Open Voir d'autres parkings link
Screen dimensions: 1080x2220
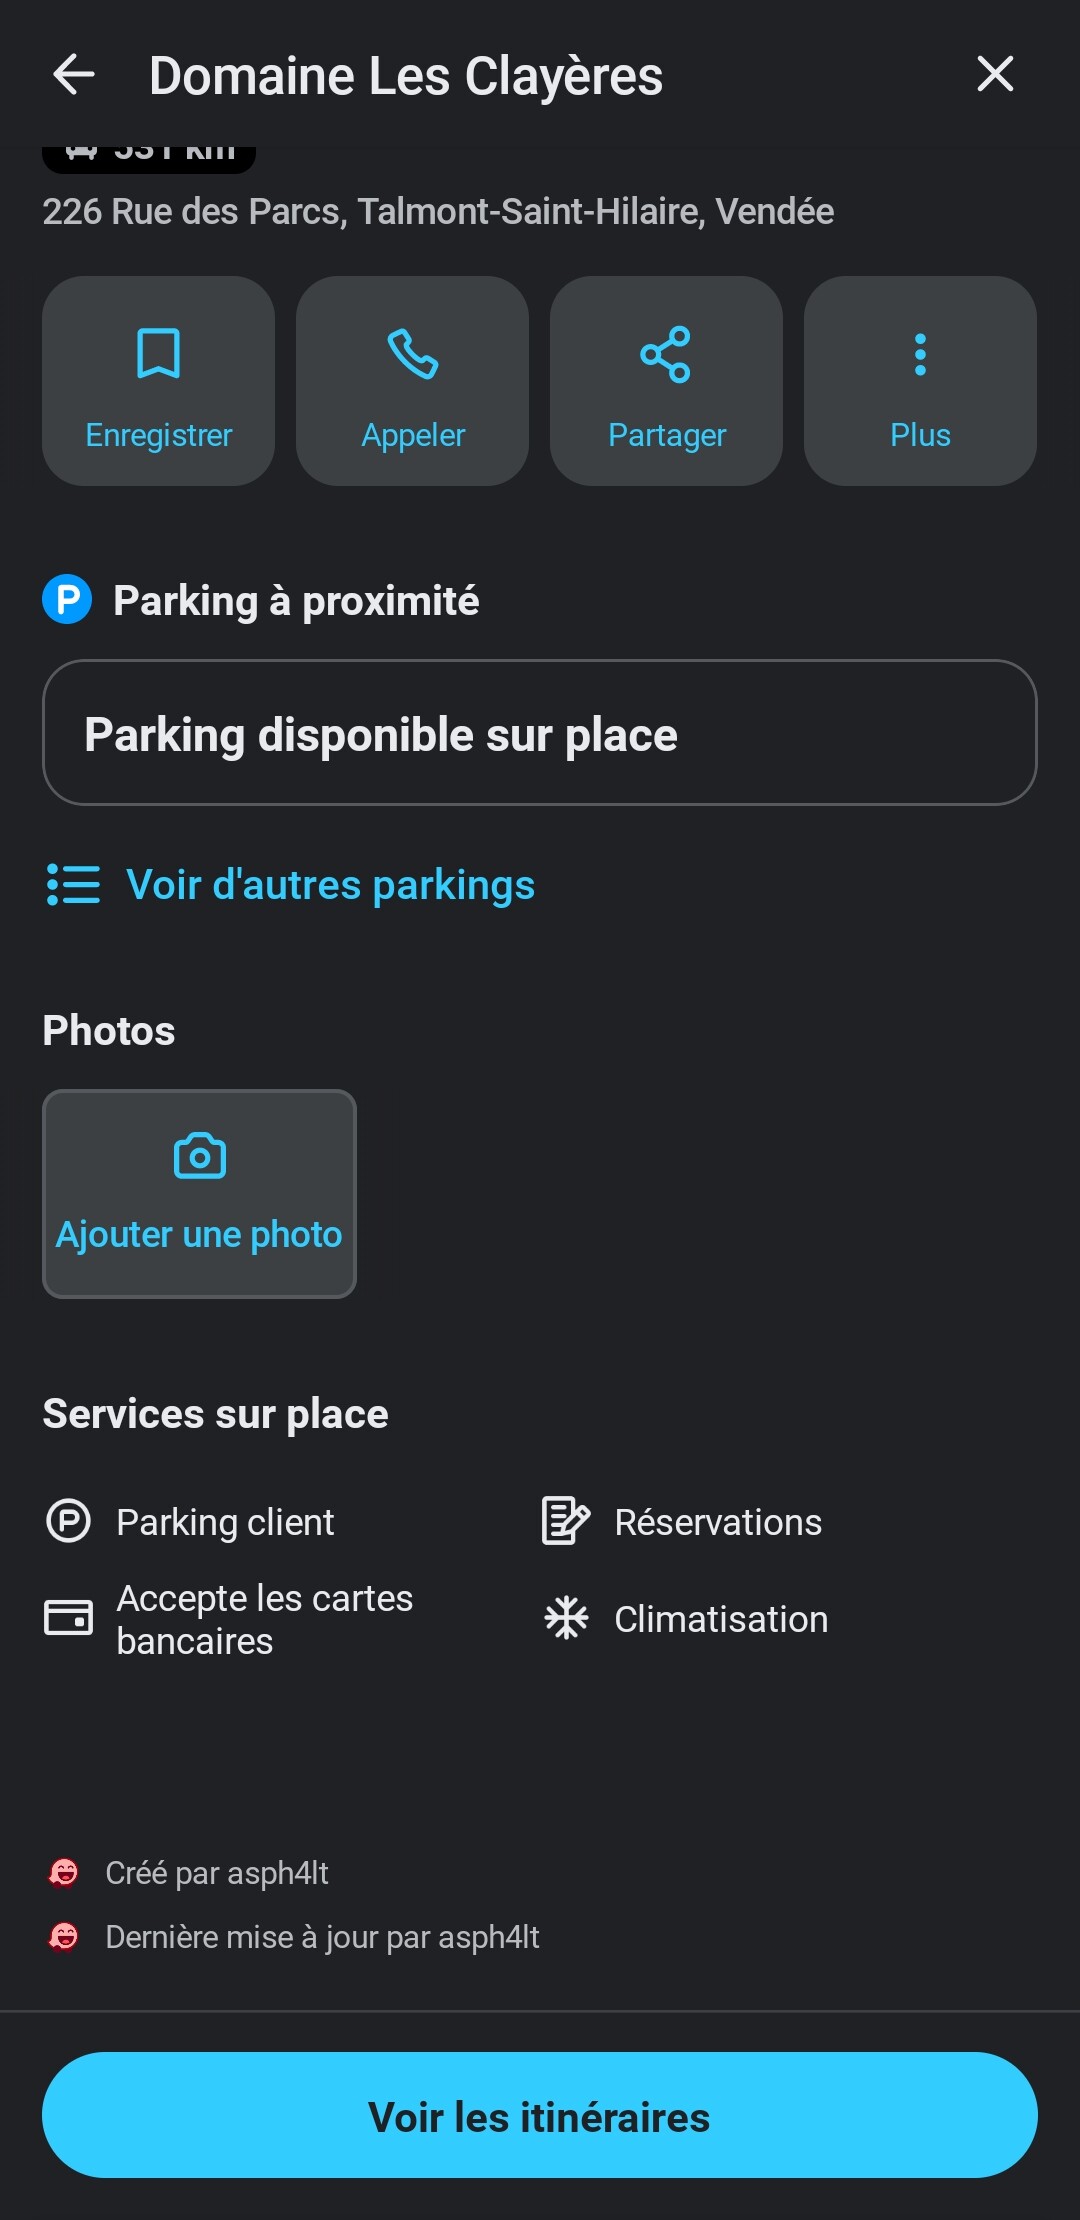[330, 885]
